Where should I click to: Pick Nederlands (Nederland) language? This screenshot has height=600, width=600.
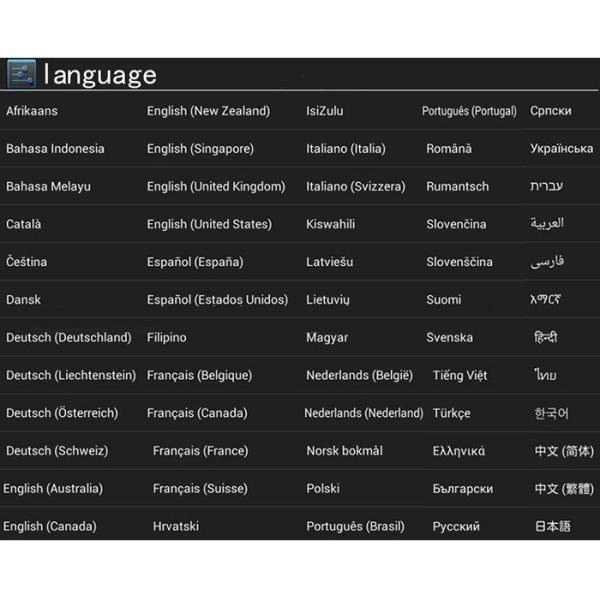tap(363, 413)
